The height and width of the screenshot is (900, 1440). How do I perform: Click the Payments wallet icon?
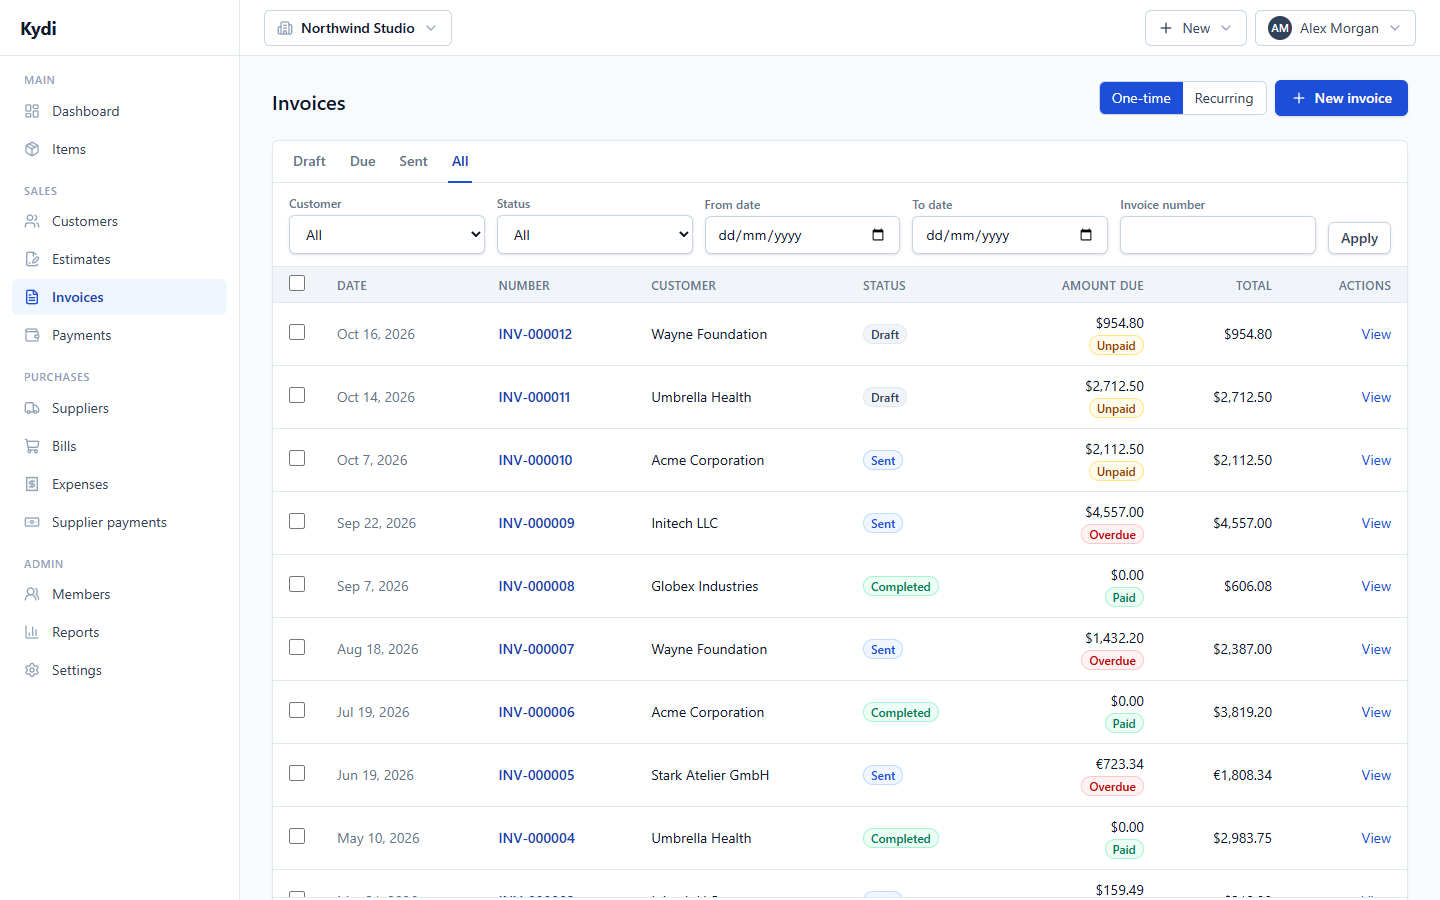tap(32, 335)
